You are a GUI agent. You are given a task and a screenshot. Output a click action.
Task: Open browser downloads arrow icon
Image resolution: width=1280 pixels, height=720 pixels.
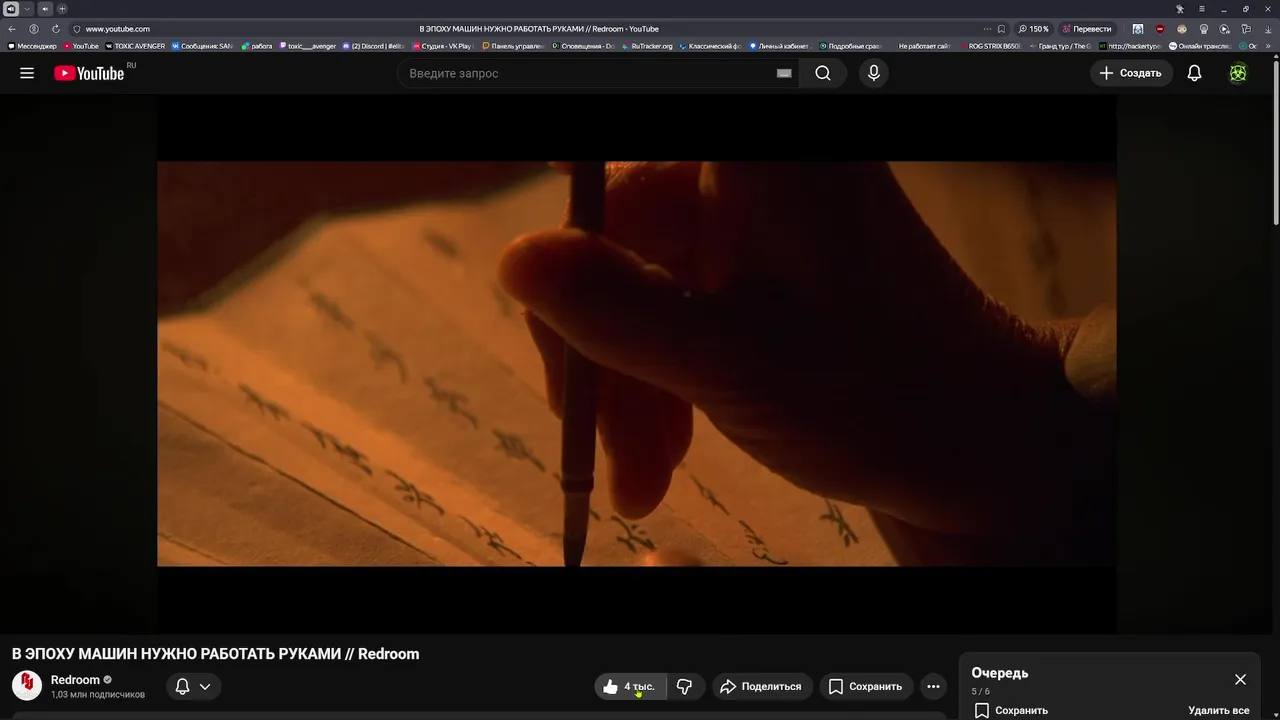[x=1268, y=29]
